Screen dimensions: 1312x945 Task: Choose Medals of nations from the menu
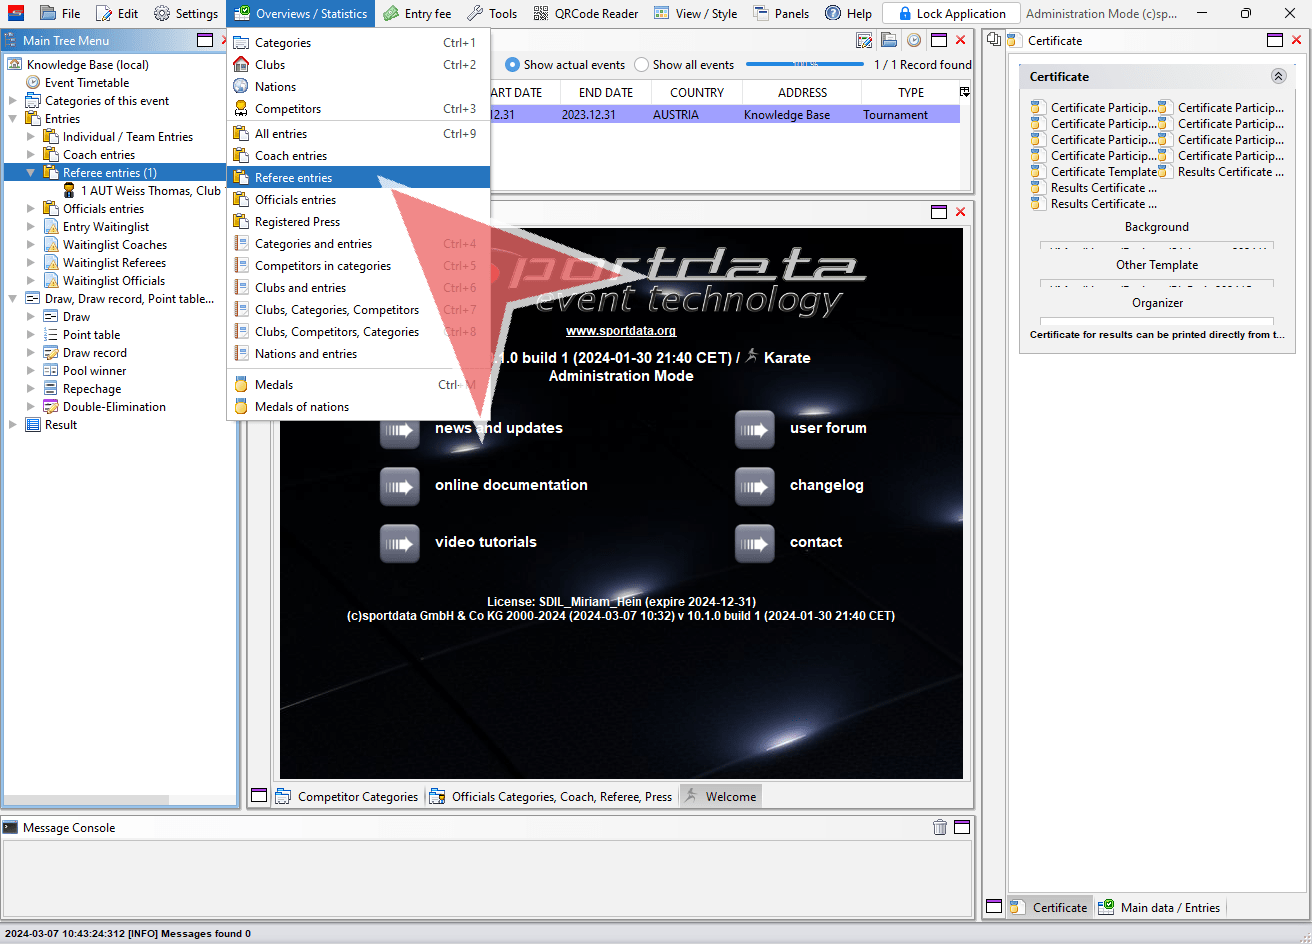pyautogui.click(x=301, y=407)
